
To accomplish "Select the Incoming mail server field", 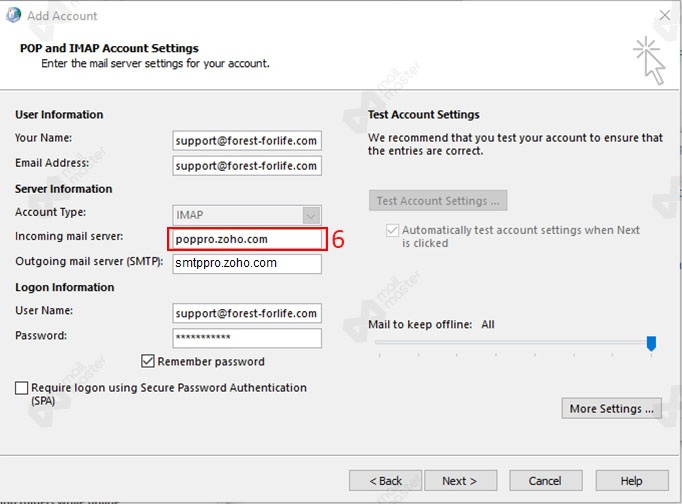I will tap(246, 240).
